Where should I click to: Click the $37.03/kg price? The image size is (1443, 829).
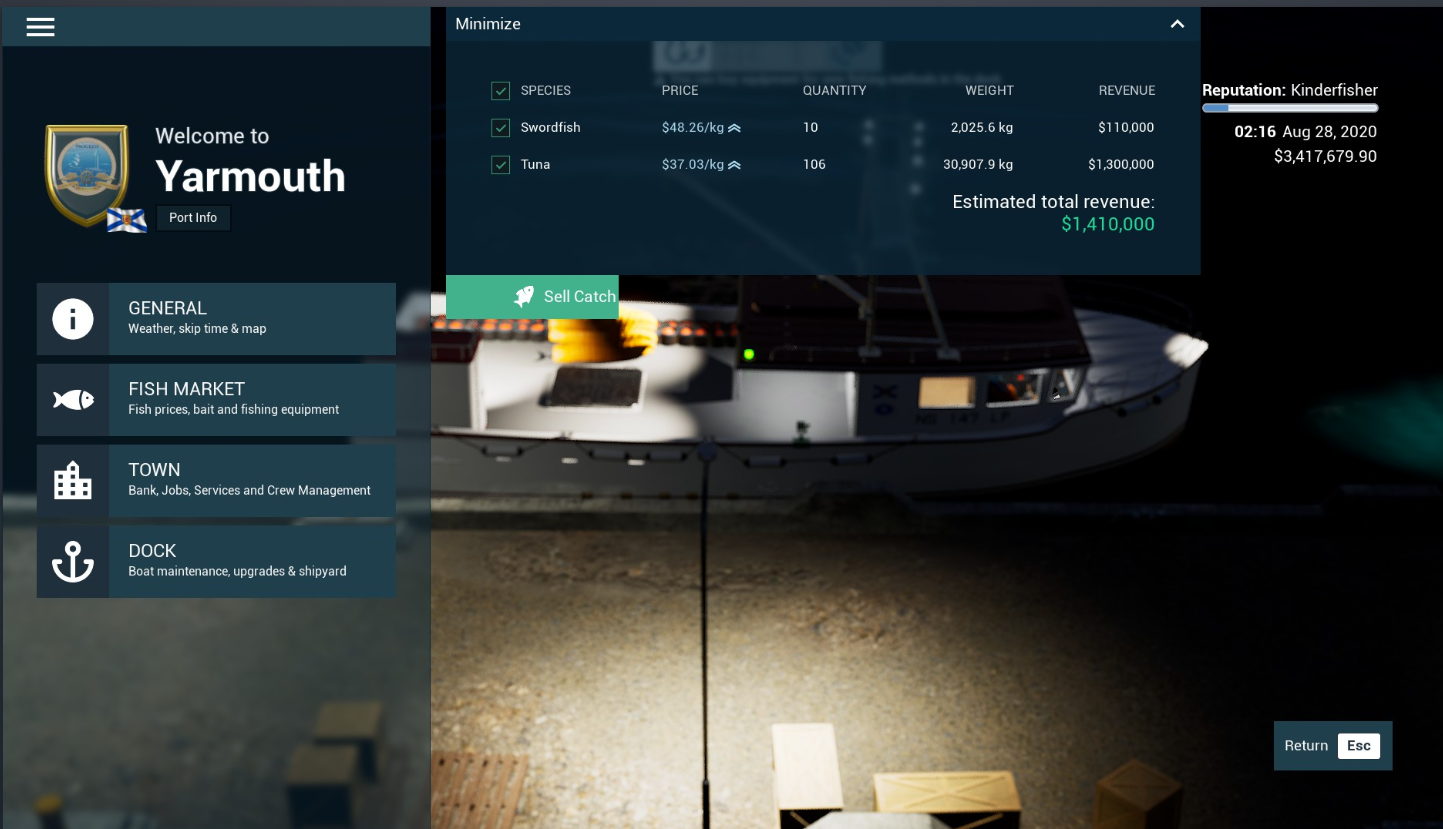tap(693, 165)
